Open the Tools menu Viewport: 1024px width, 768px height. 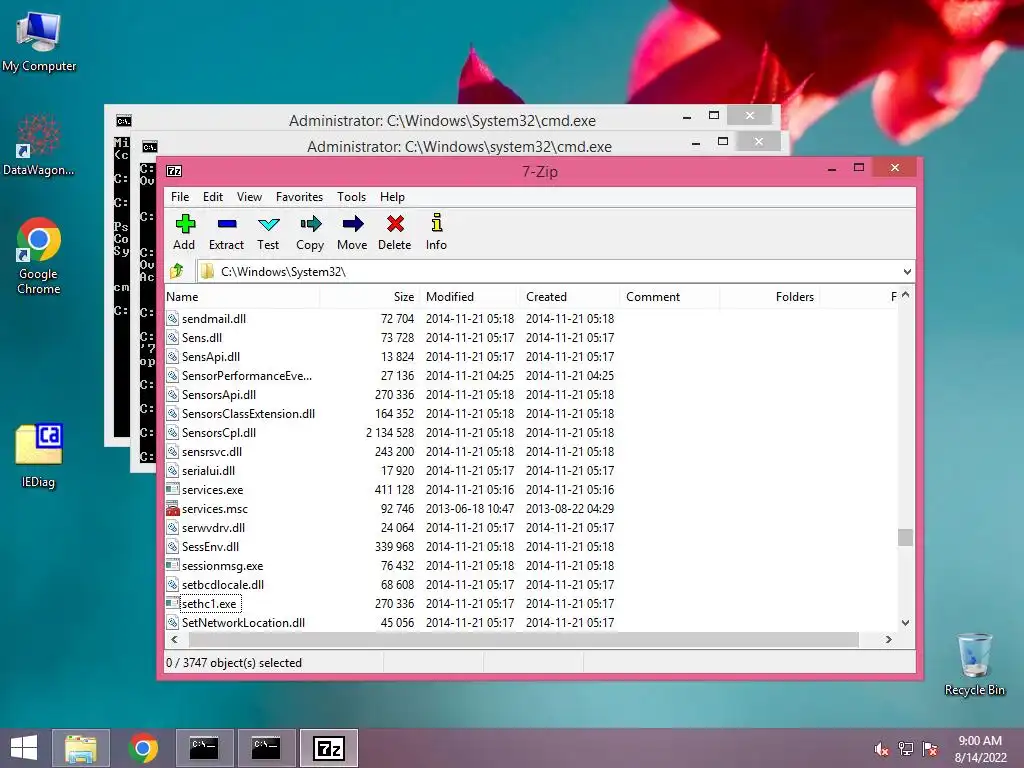(x=351, y=197)
